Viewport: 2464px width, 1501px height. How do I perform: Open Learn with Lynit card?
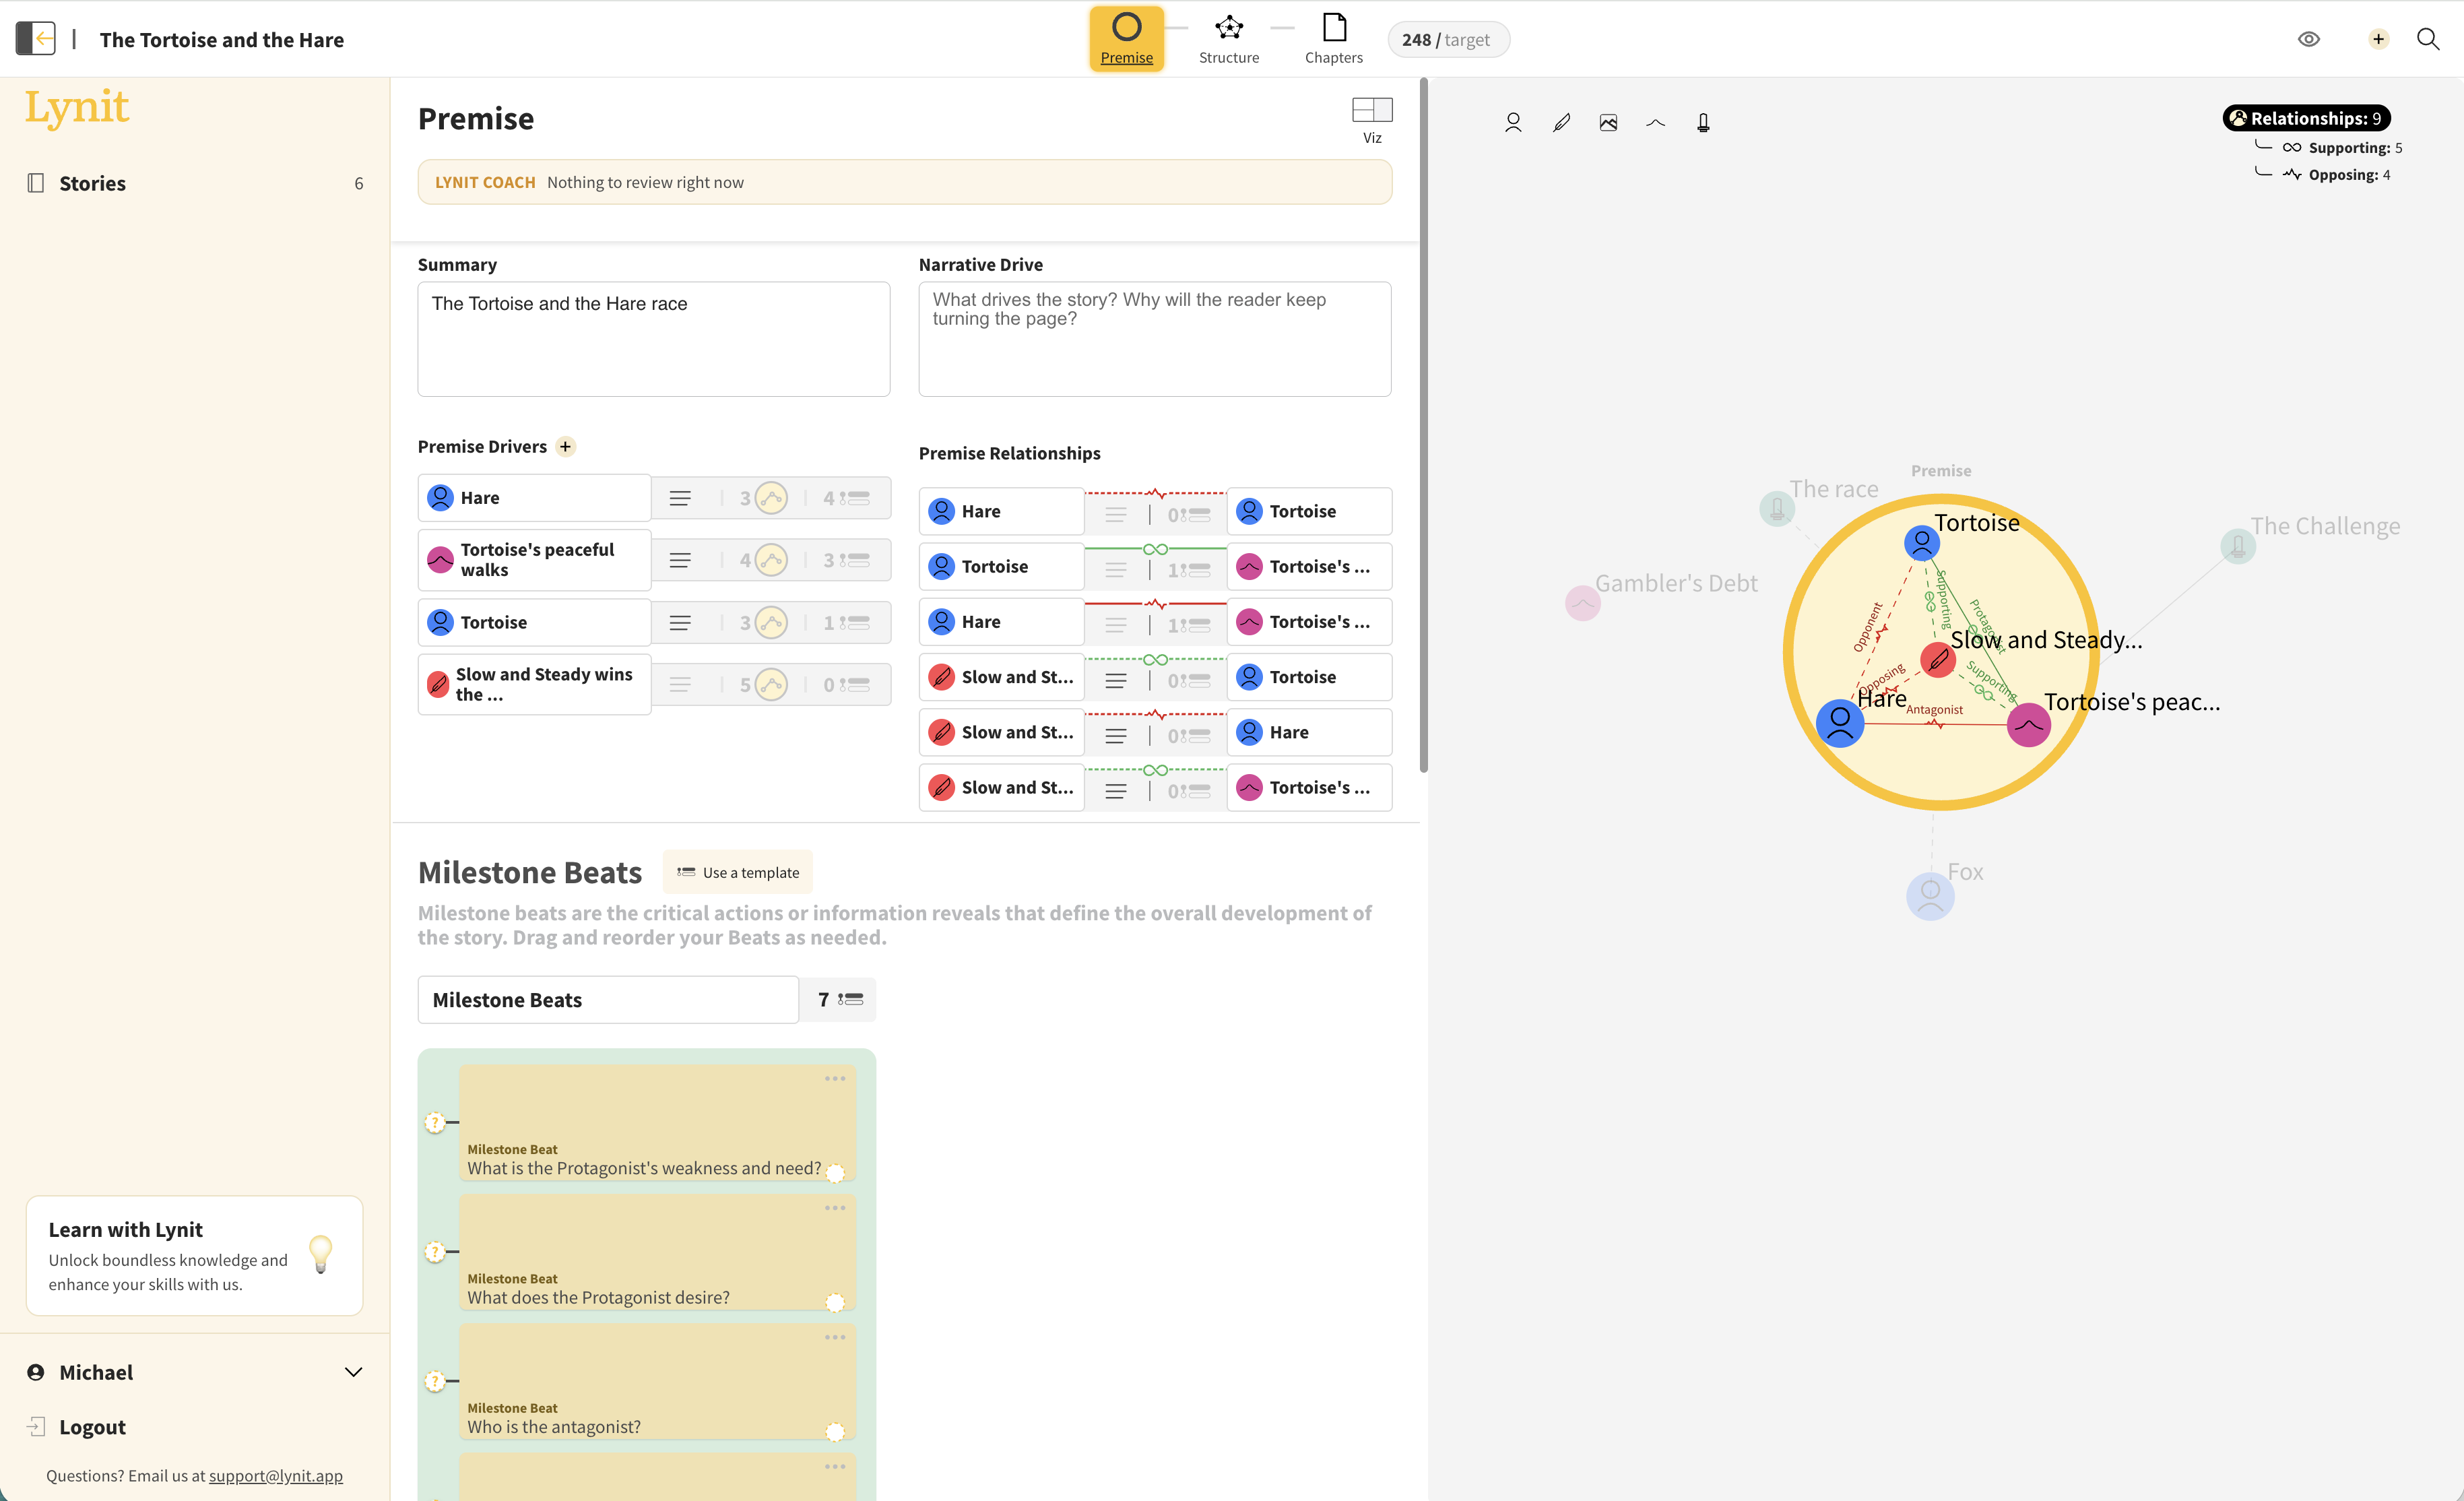pyautogui.click(x=194, y=1255)
